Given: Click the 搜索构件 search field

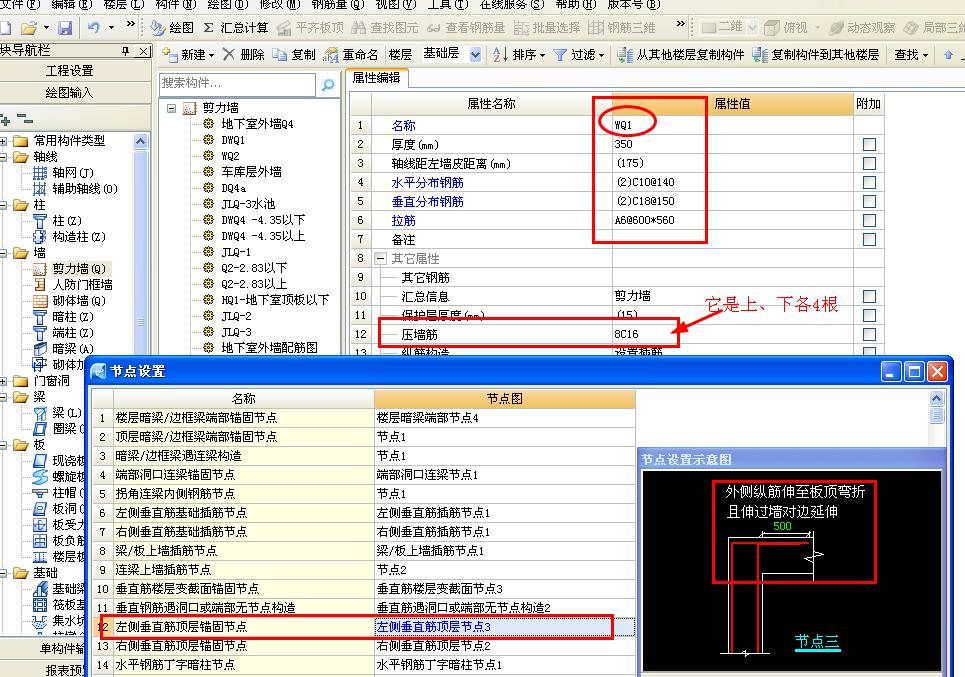Looking at the screenshot, I should click(x=238, y=84).
